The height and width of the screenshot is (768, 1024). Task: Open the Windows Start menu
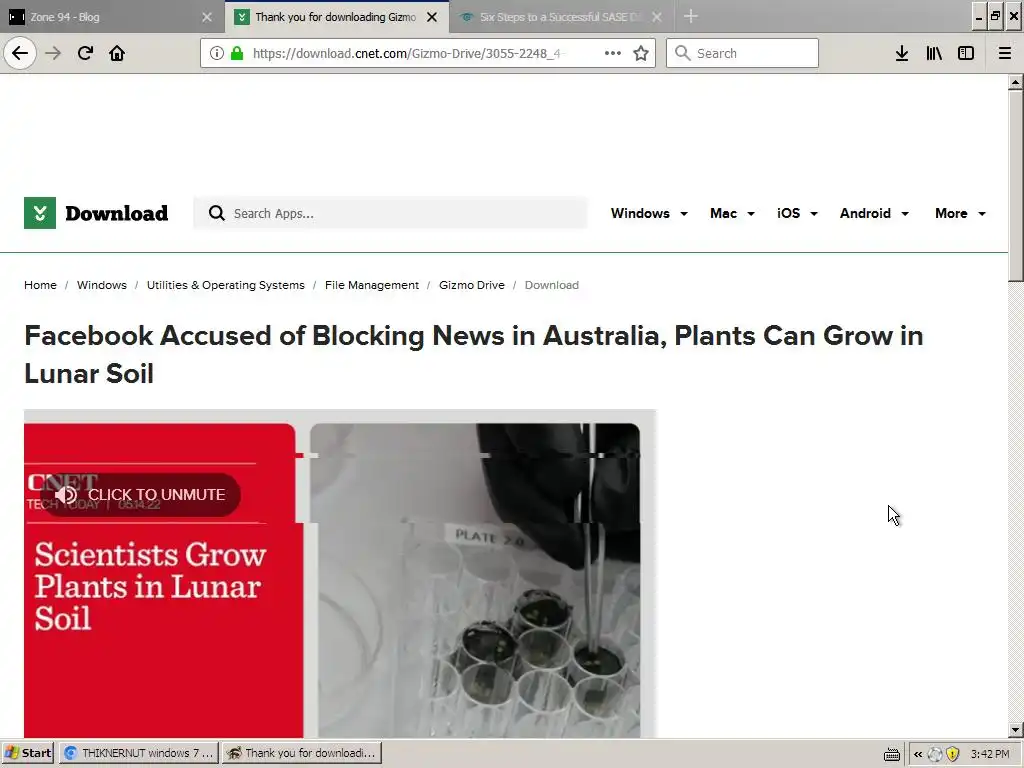pyautogui.click(x=28, y=753)
